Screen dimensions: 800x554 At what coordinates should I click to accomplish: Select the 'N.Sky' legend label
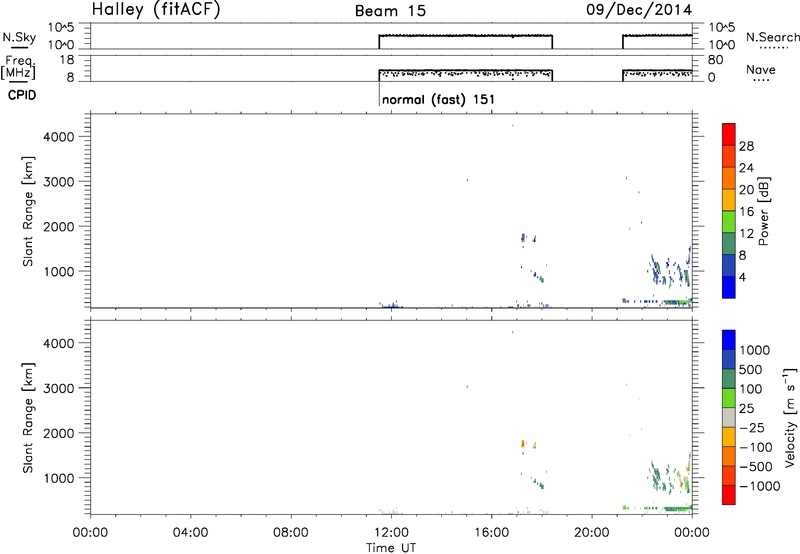pyautogui.click(x=19, y=37)
